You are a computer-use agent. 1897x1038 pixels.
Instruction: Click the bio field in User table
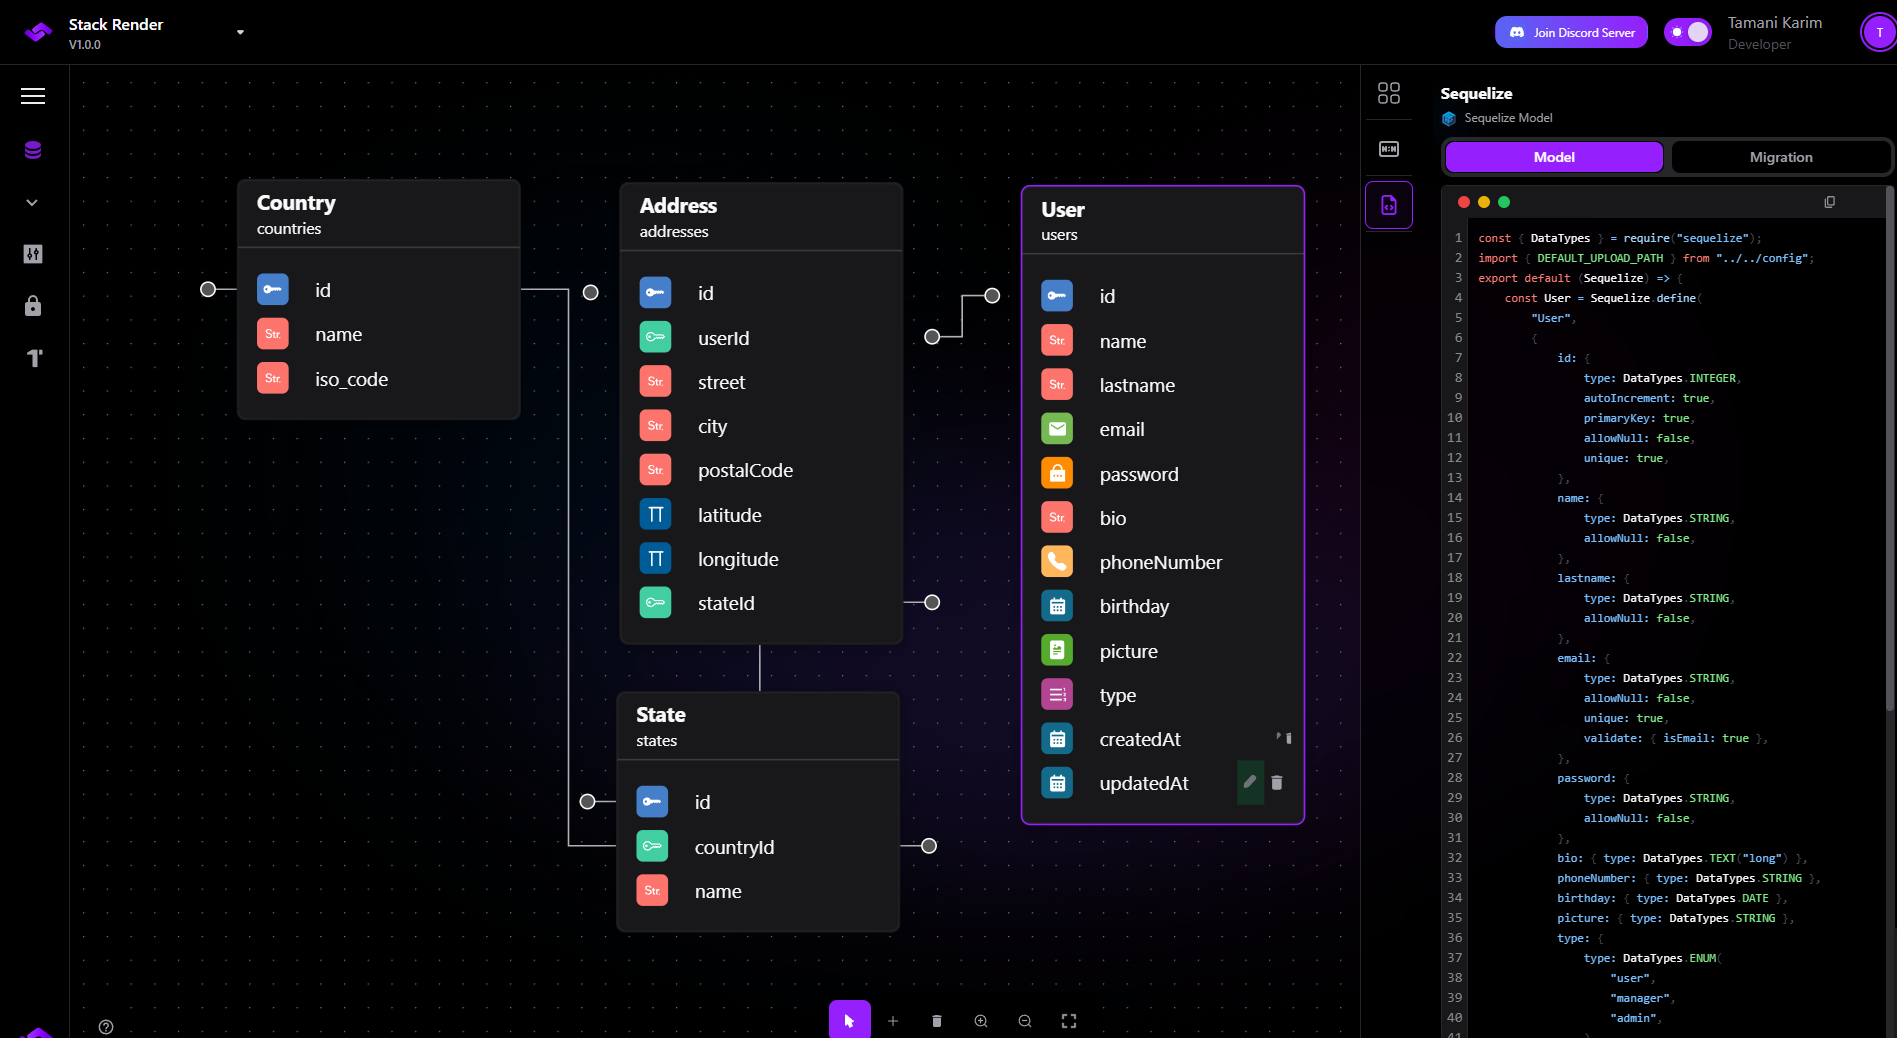[1163, 518]
